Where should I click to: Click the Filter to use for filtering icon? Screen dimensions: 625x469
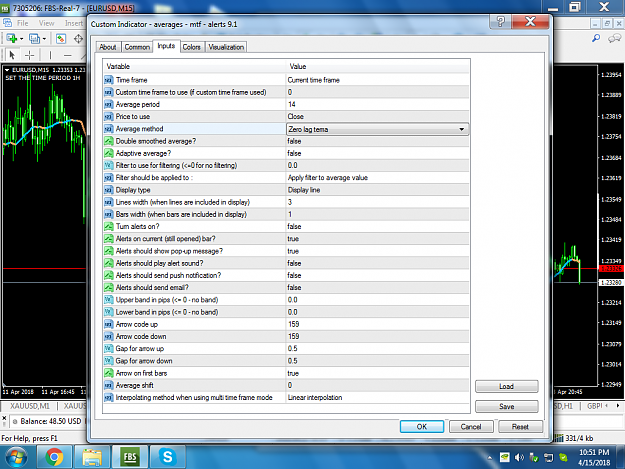(109, 165)
